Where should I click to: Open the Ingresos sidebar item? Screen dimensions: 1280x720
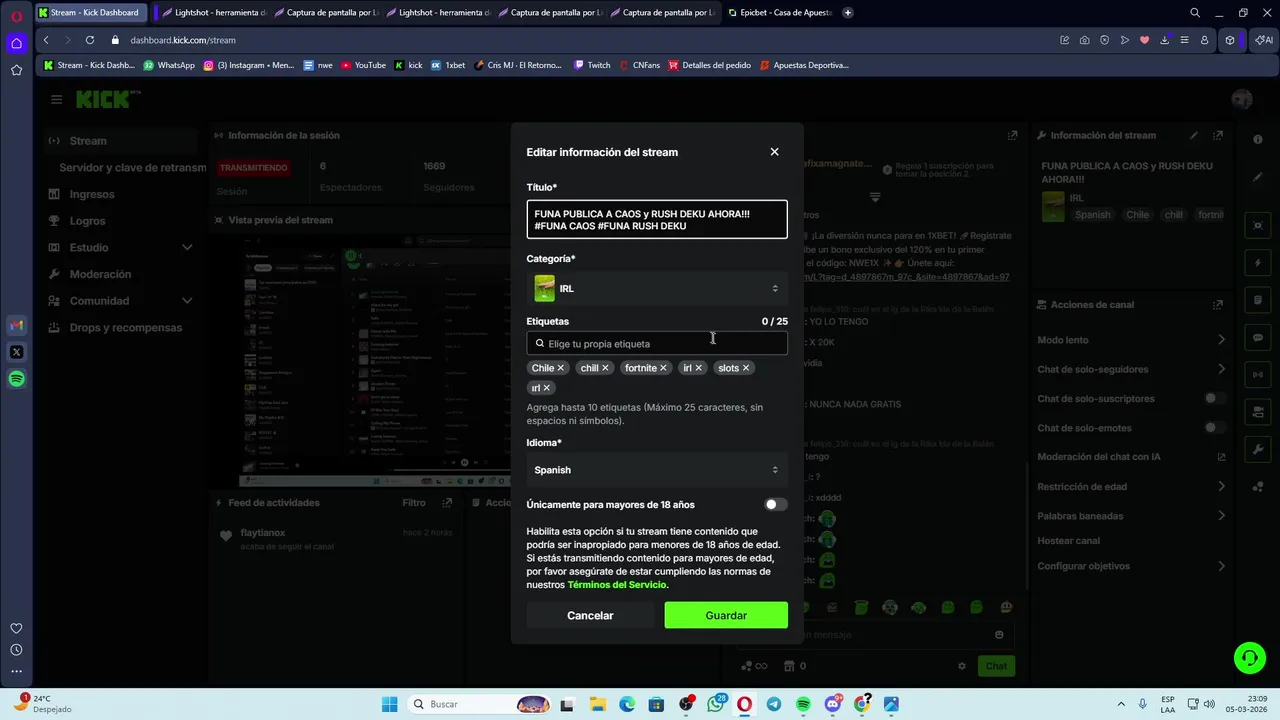pos(92,194)
